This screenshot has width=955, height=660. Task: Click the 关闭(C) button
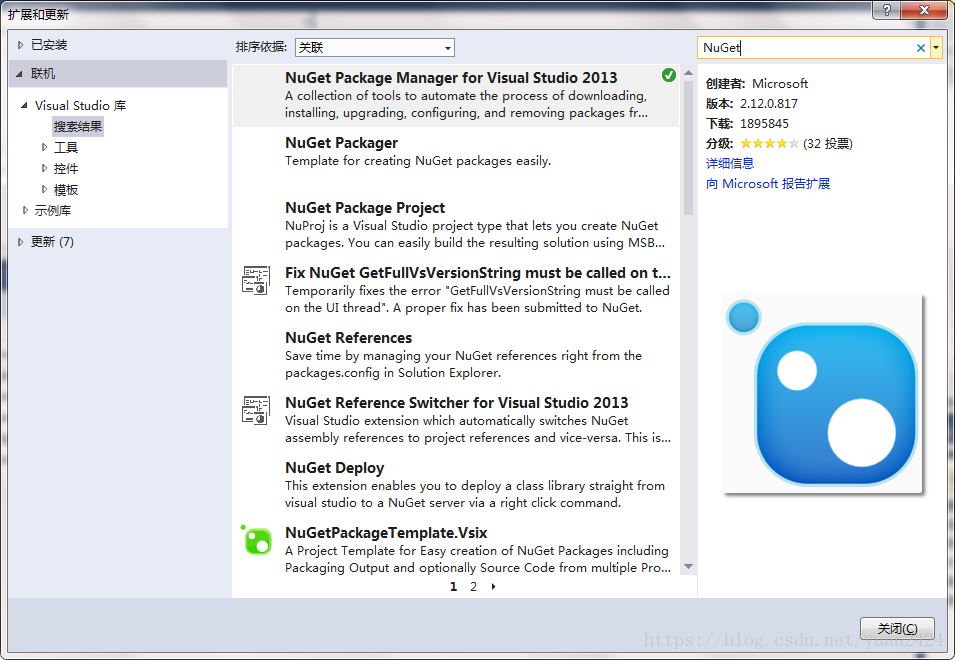coord(897,628)
